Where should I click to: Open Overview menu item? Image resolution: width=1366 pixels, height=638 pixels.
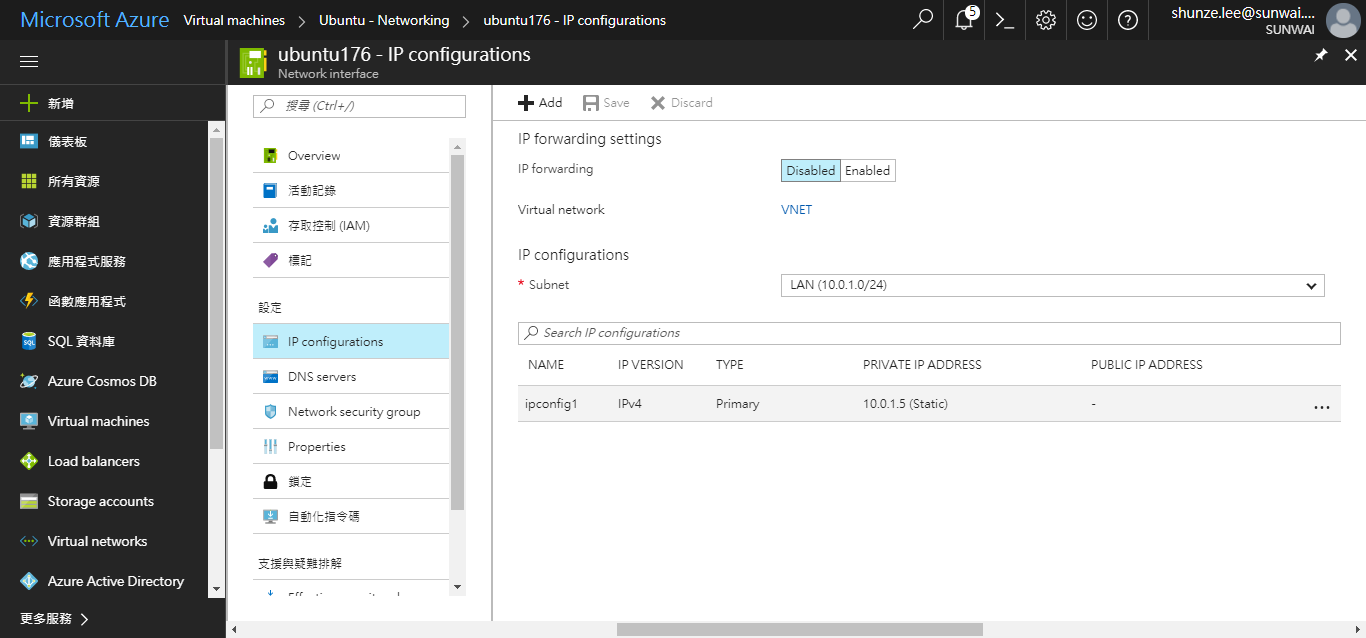click(x=351, y=156)
